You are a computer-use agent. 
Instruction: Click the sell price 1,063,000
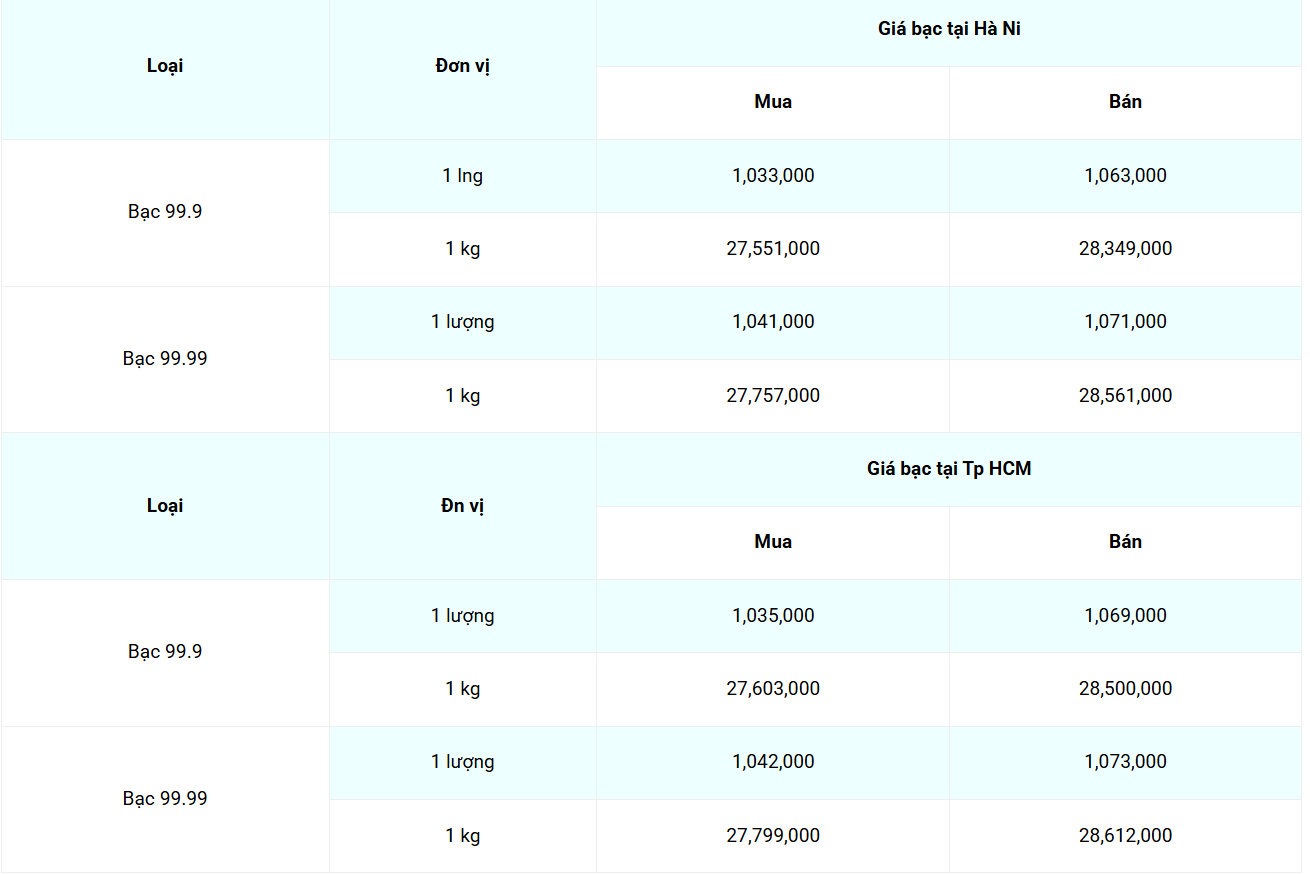(x=1125, y=176)
